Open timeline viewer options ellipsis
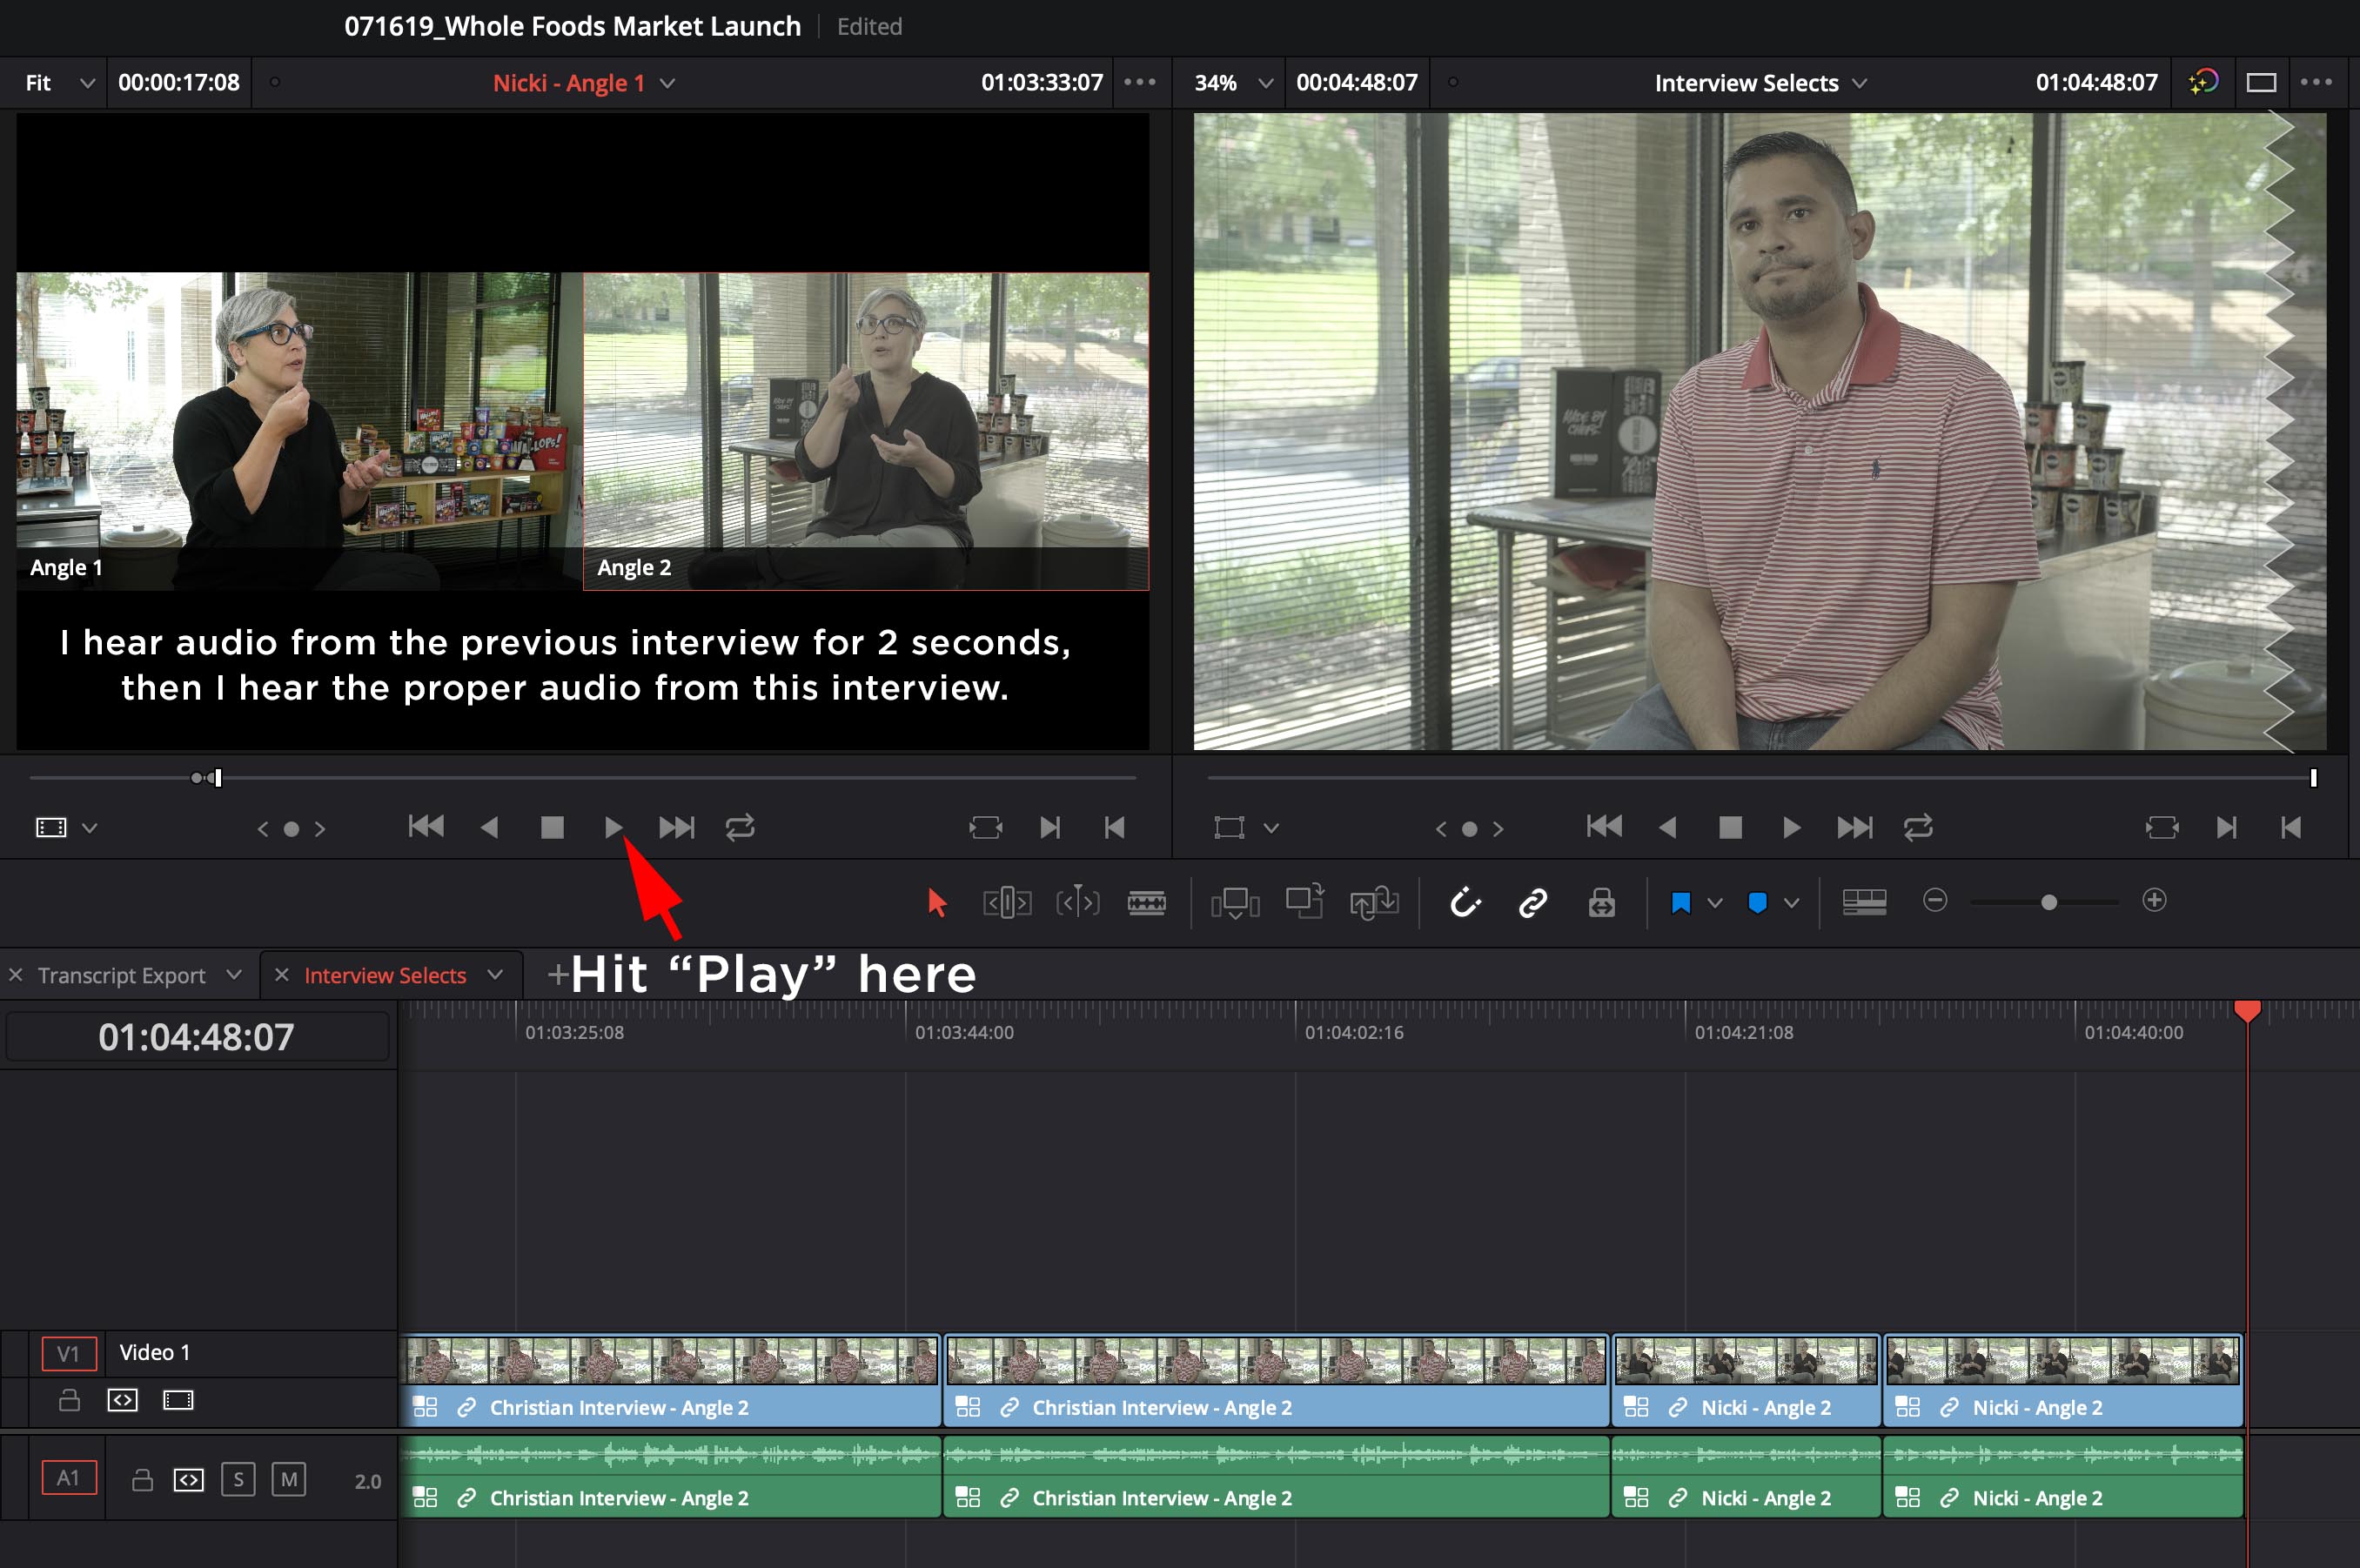This screenshot has height=1568, width=2360. 2316,82
